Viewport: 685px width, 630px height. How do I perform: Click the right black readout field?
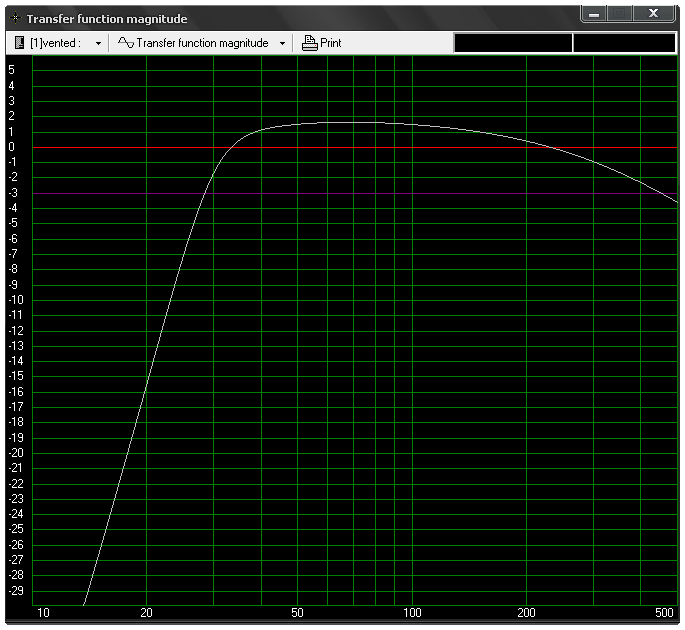[x=624, y=43]
